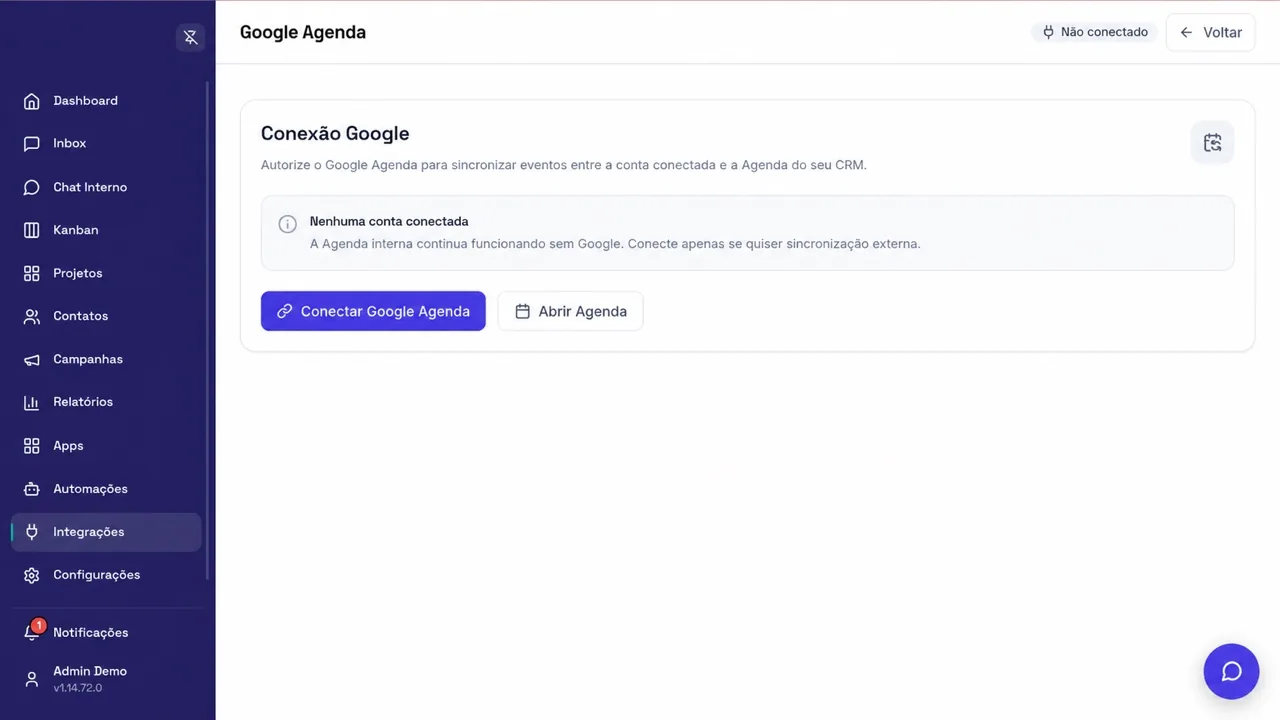Click the version v1.14.72.0 text
Screen dimensions: 1280x720
coord(77,688)
